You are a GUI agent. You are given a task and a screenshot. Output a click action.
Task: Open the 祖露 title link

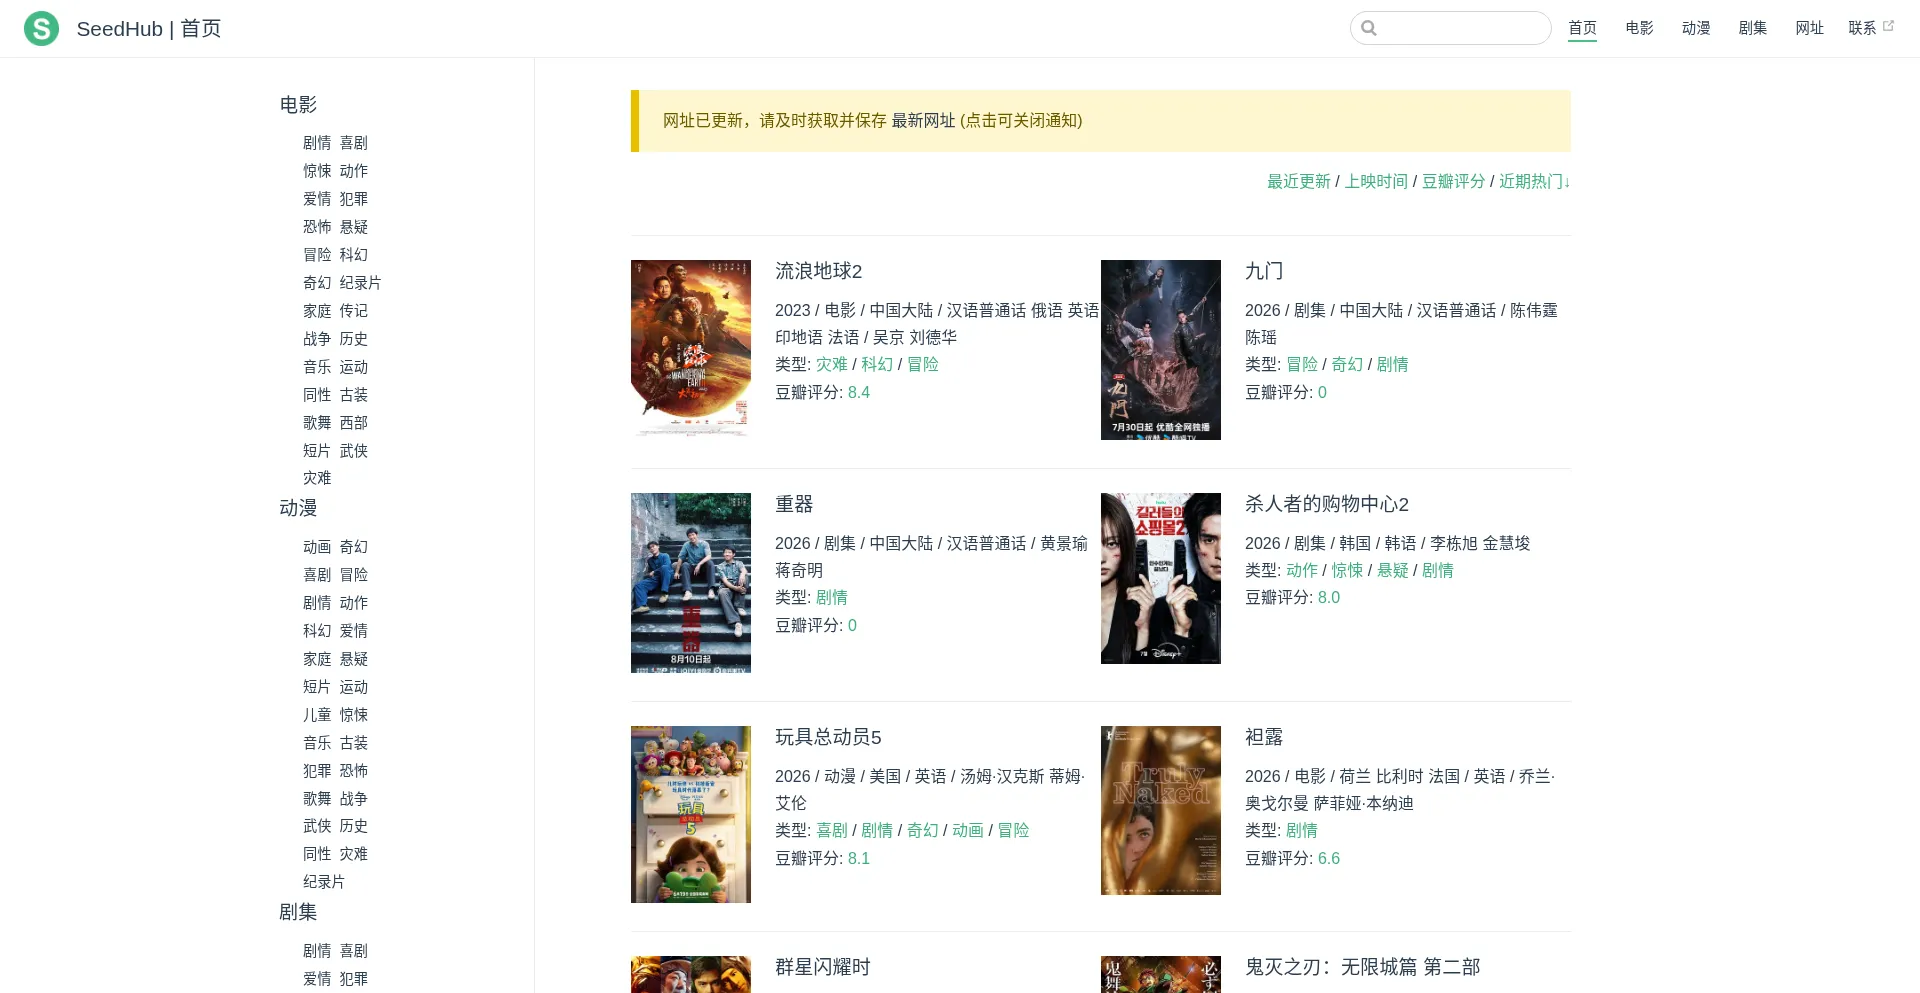(1264, 737)
